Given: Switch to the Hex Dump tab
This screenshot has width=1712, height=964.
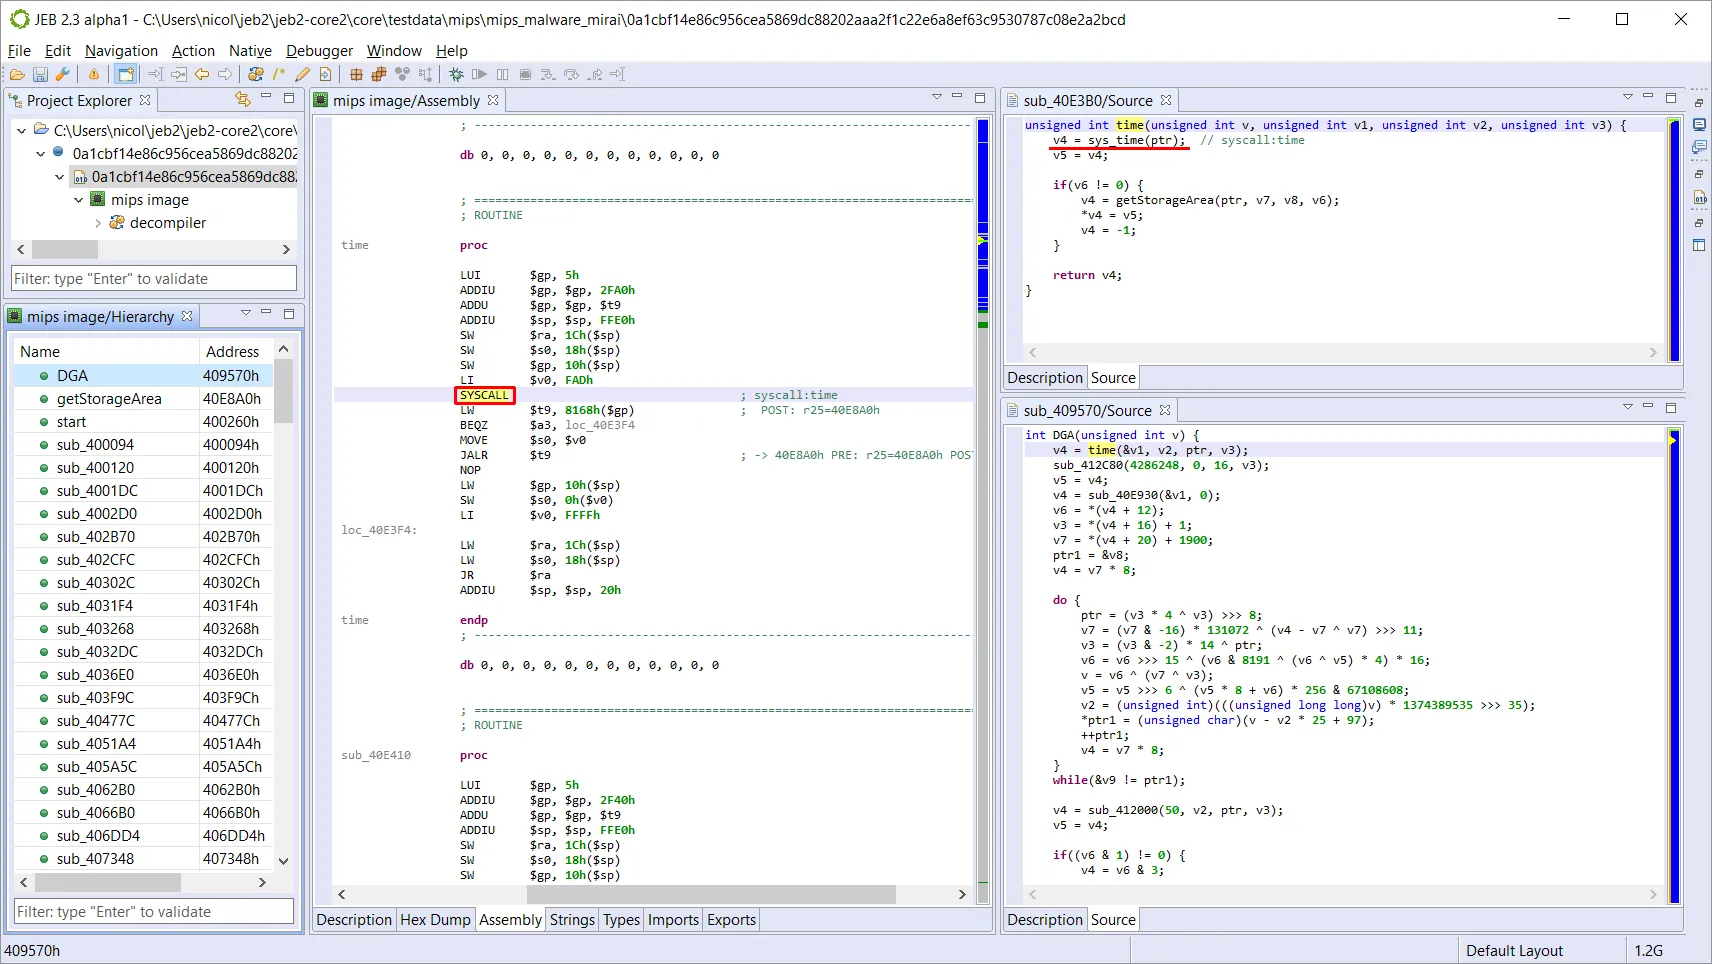Looking at the screenshot, I should tap(435, 920).
